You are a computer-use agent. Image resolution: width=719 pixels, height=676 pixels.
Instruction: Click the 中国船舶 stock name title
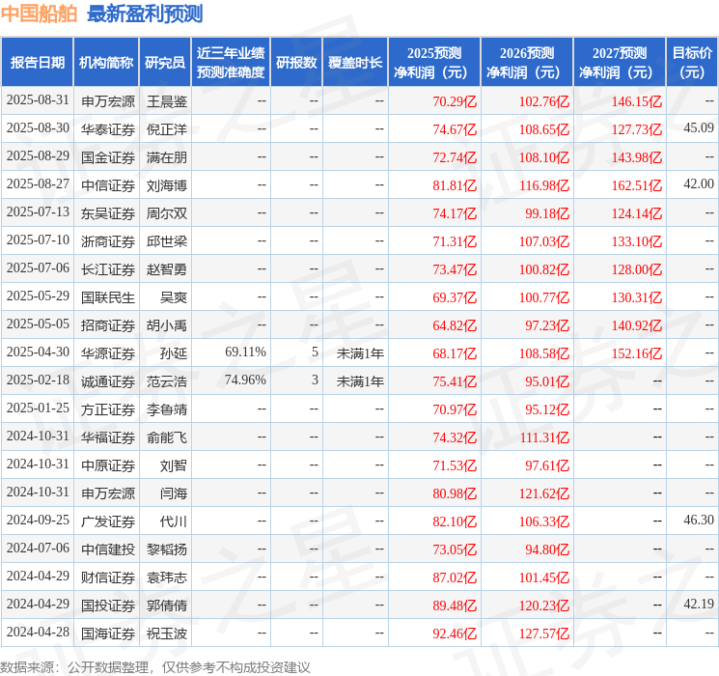coord(39,14)
